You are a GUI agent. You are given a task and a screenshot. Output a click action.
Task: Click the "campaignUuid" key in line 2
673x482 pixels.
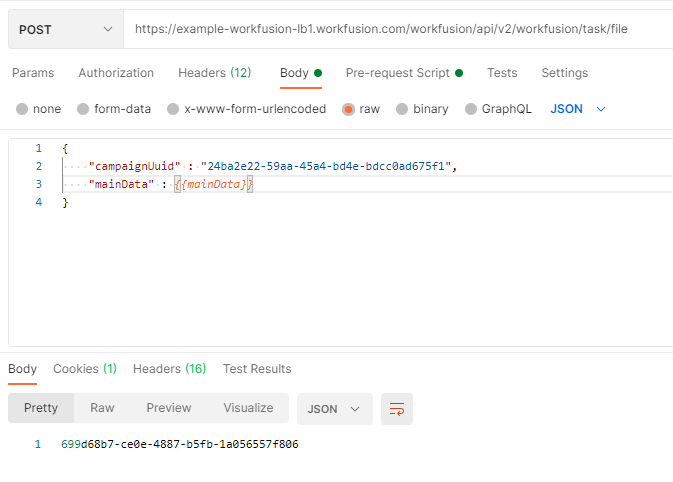point(134,166)
